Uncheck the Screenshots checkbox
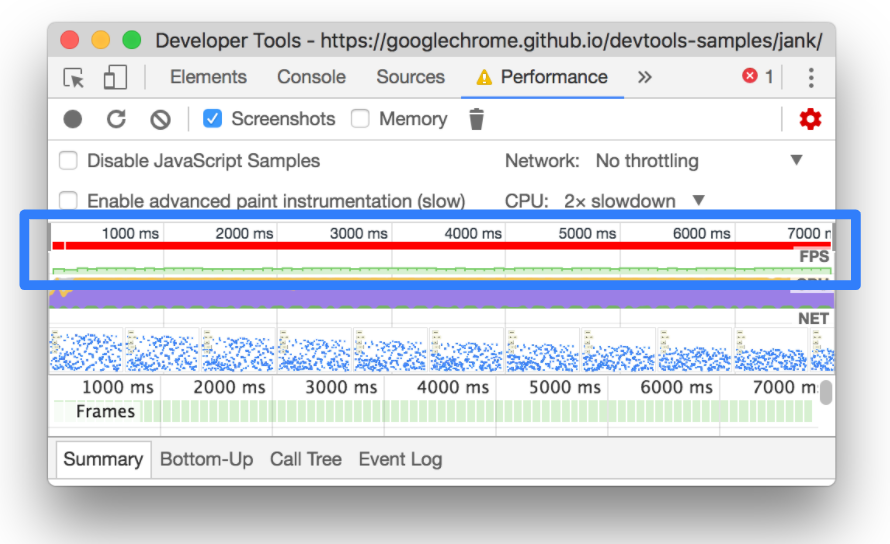This screenshot has height=544, width=890. [x=212, y=119]
